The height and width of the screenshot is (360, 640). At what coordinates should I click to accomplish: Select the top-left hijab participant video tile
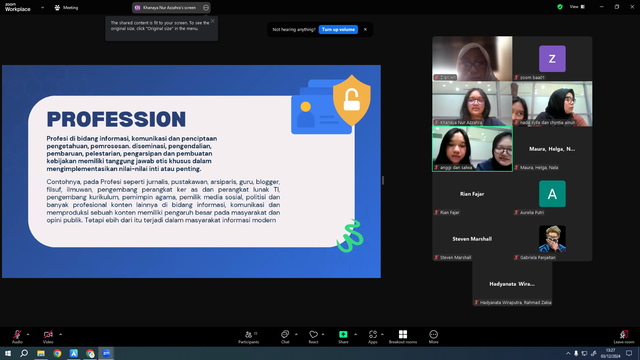[x=472, y=58]
